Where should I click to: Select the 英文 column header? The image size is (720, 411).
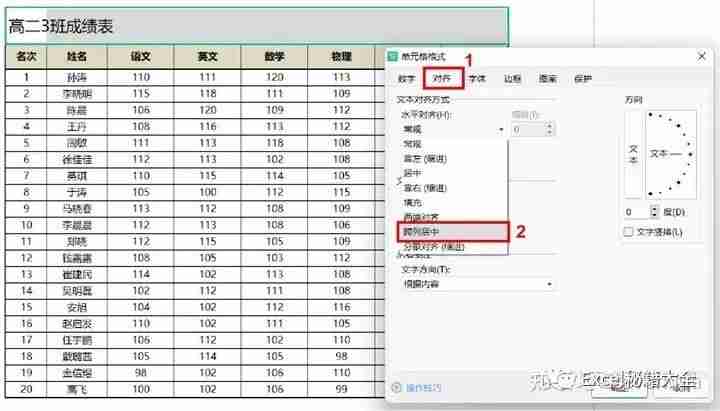[208, 57]
